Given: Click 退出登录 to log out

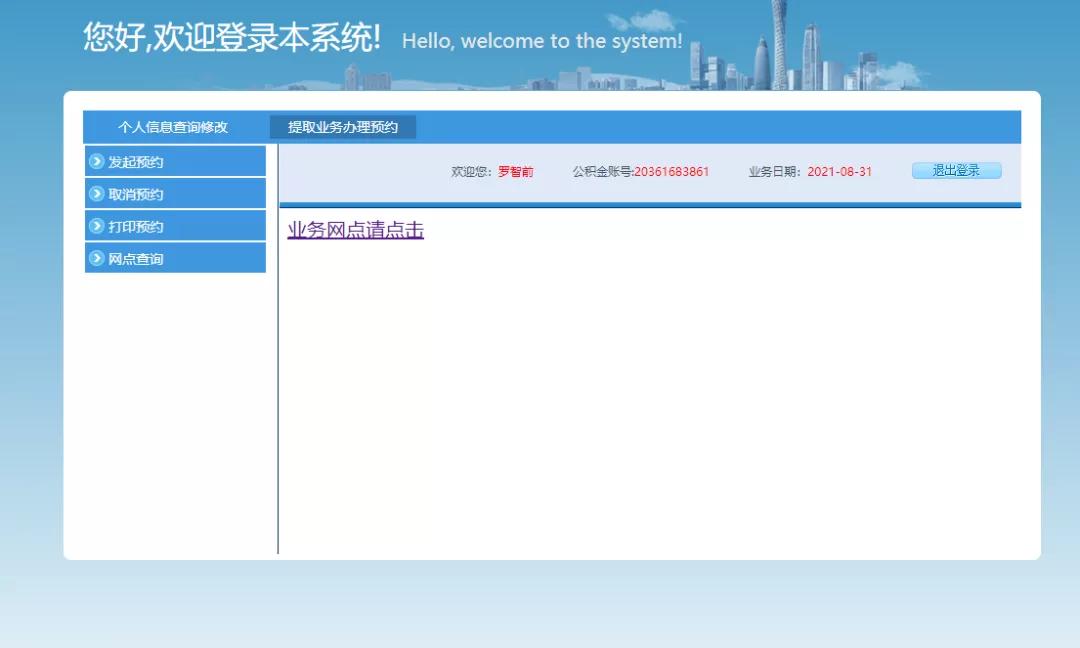Looking at the screenshot, I should tap(955, 170).
